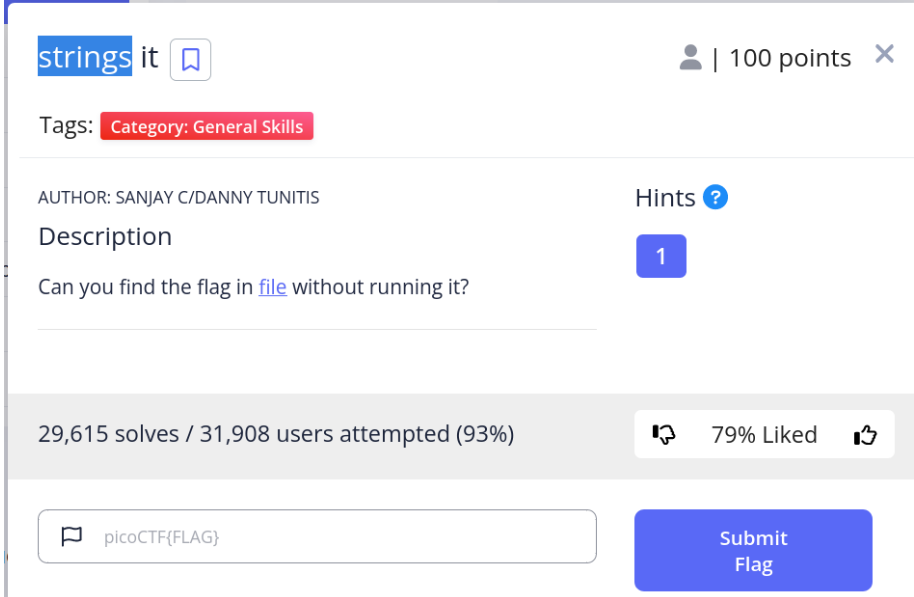Image resolution: width=914 pixels, height=597 pixels.
Task: Click the user icon beside 100 points
Action: pos(690,58)
